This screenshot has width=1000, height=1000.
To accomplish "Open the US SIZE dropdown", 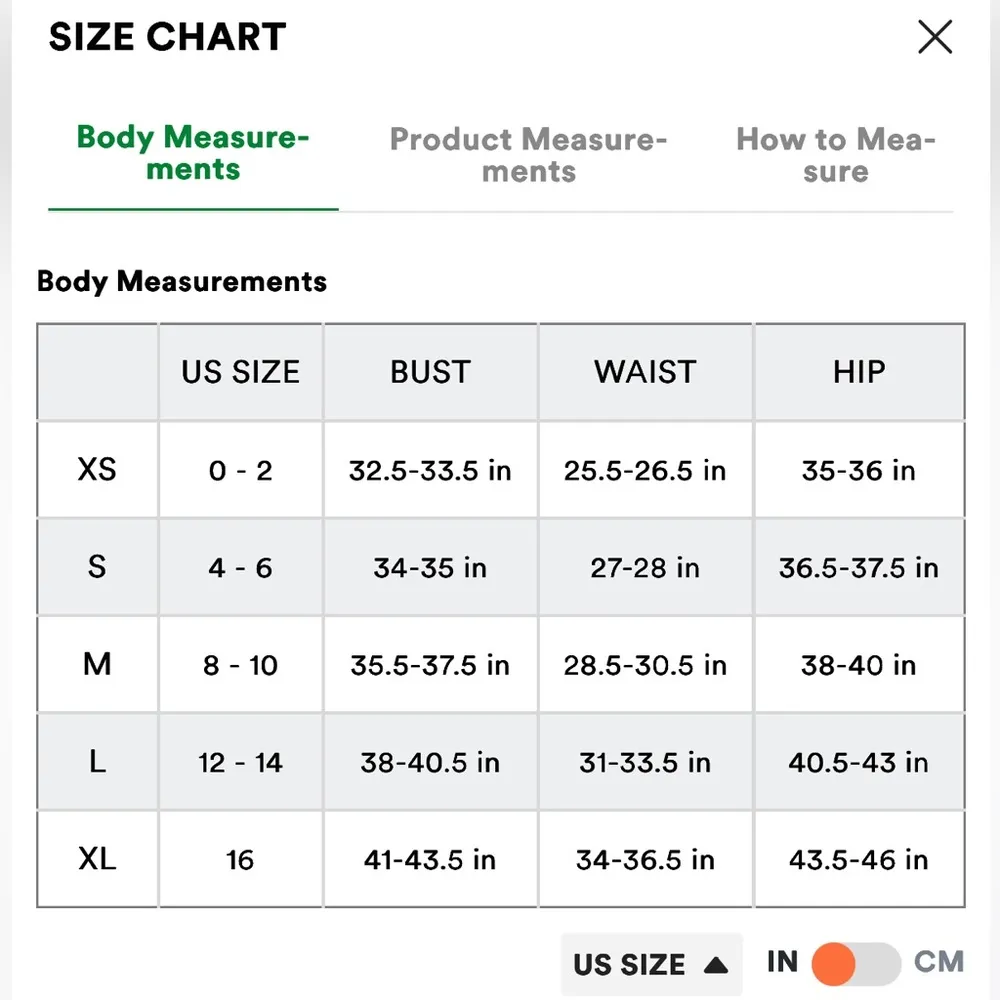I will click(650, 965).
